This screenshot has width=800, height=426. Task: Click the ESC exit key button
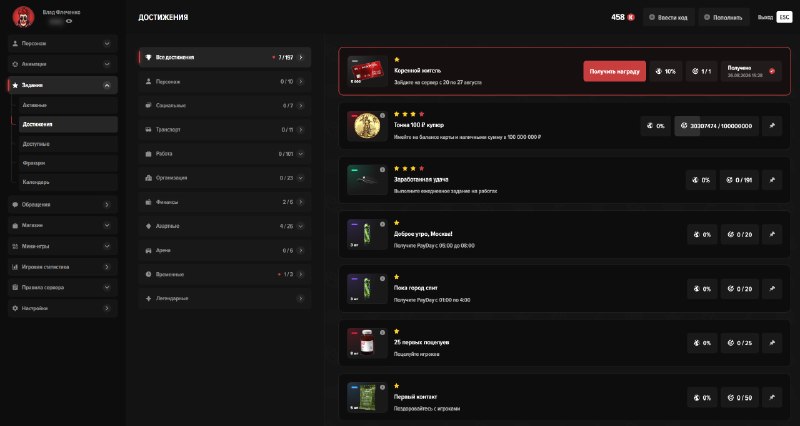click(x=784, y=17)
